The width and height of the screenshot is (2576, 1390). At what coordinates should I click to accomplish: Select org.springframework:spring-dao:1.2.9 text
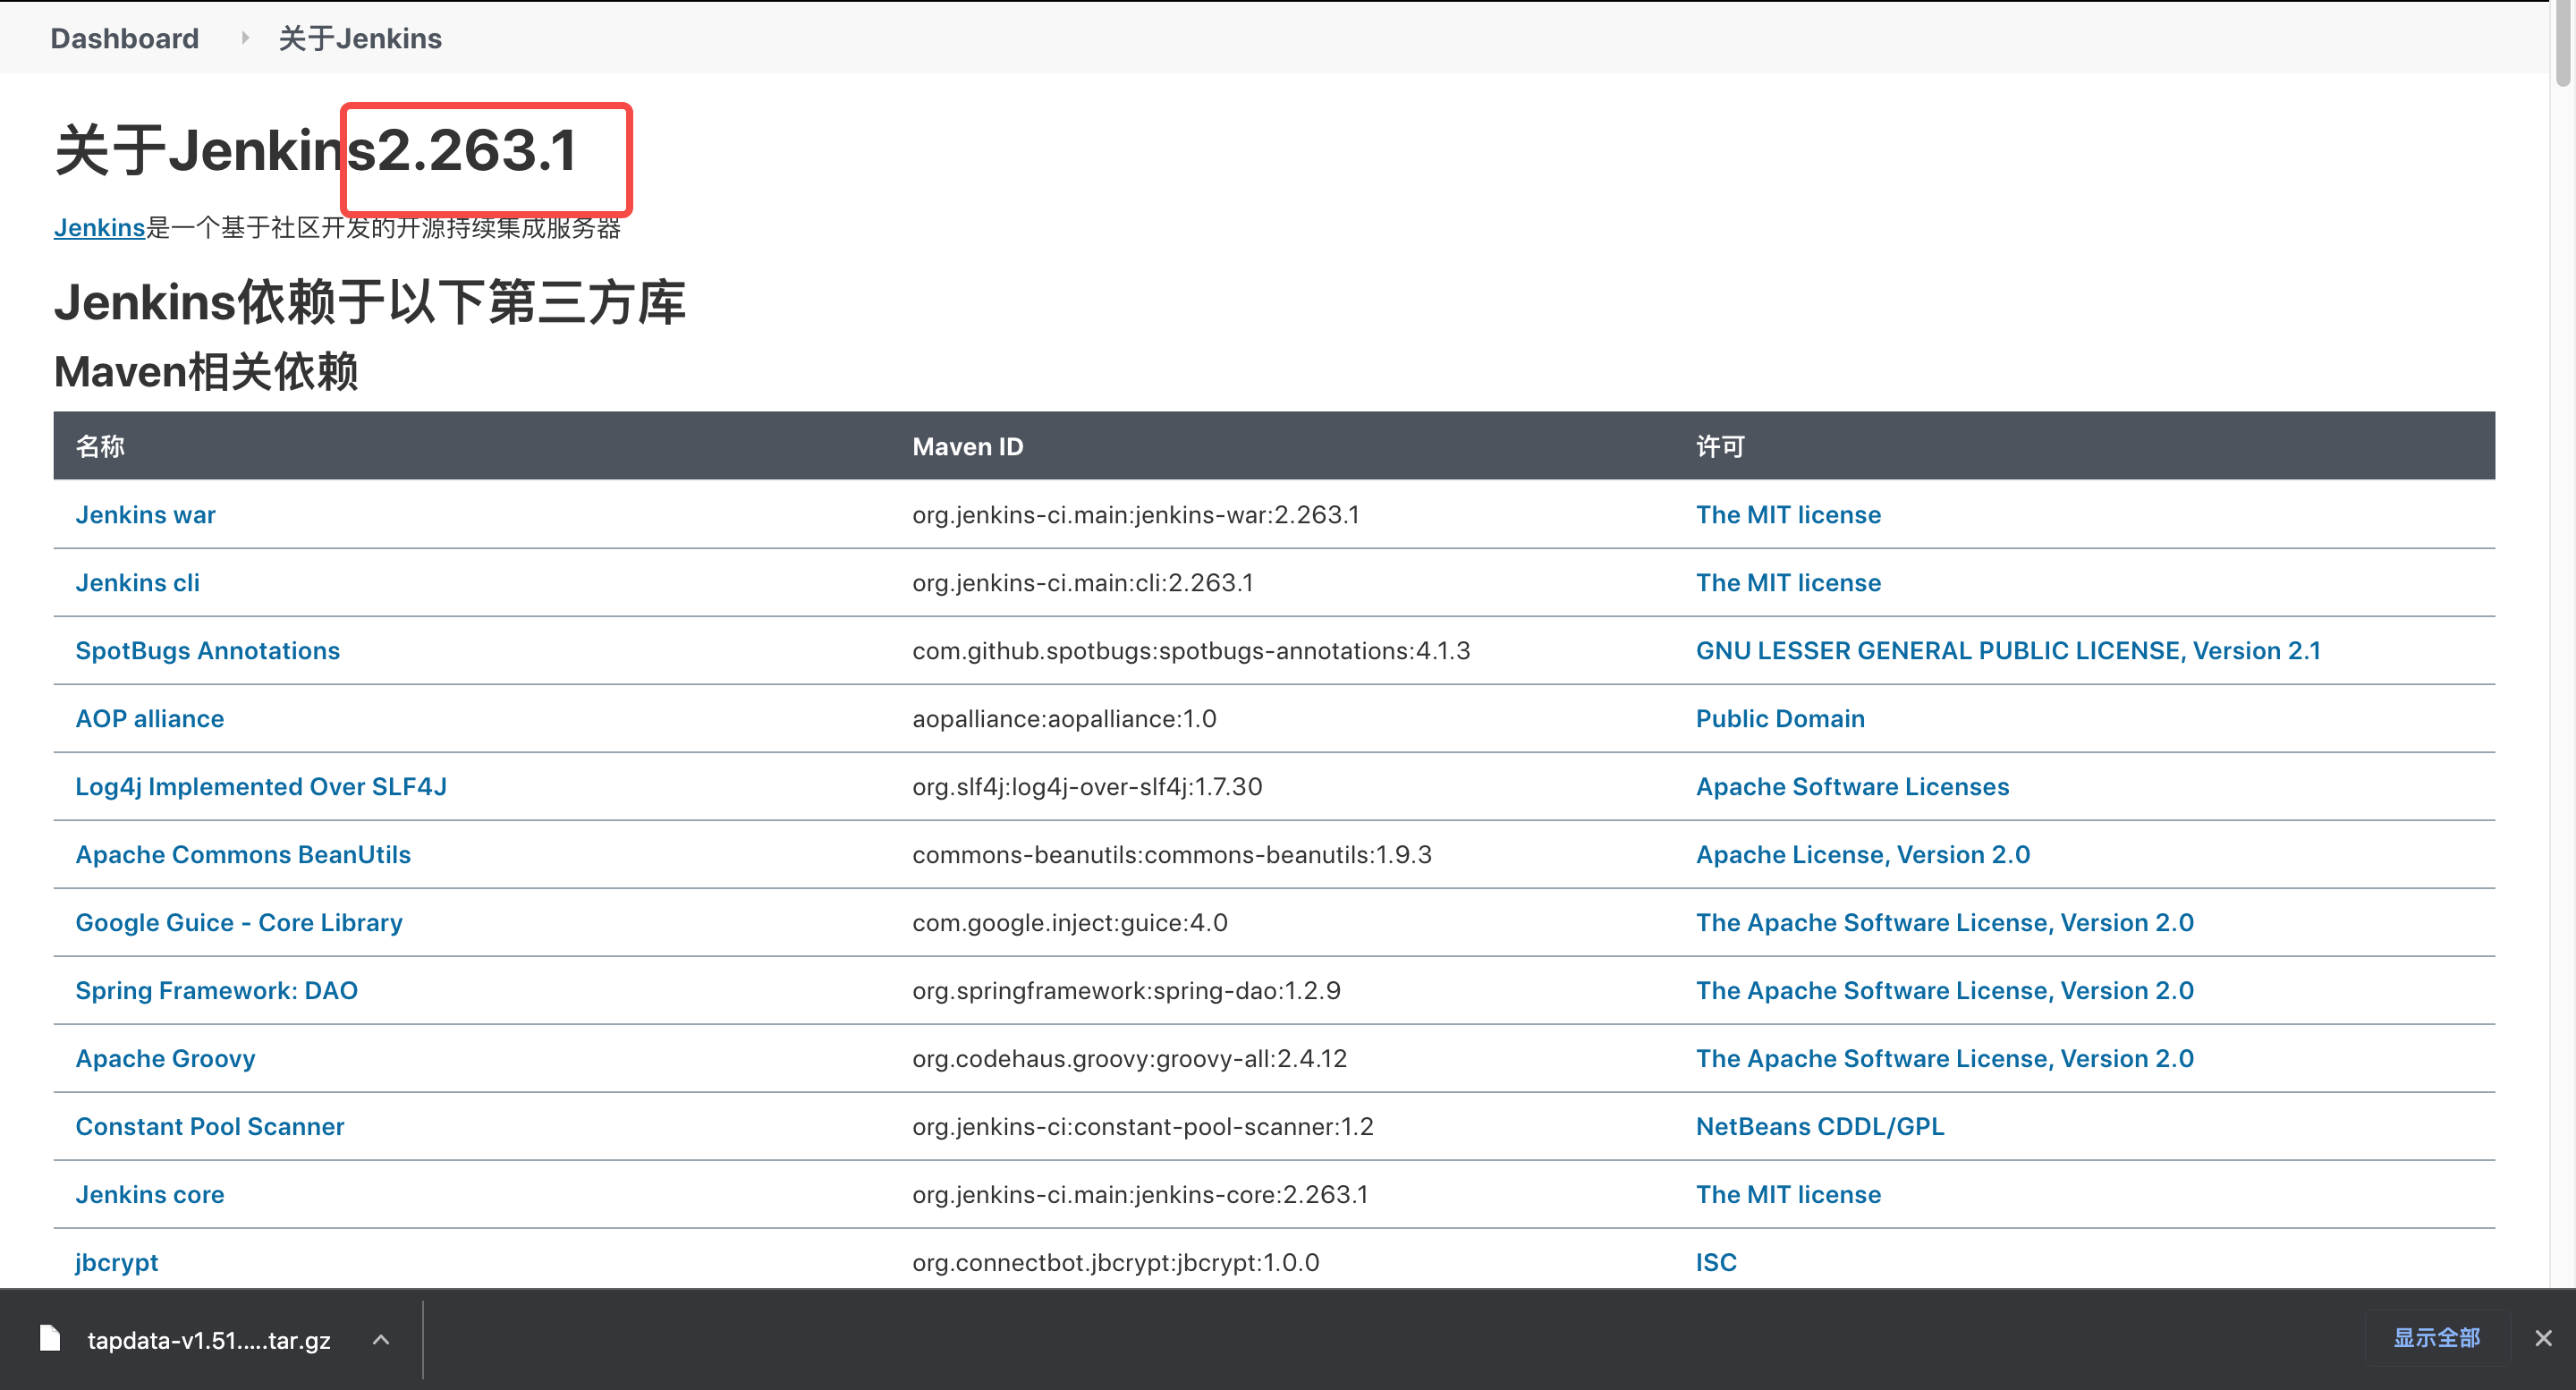point(1126,991)
